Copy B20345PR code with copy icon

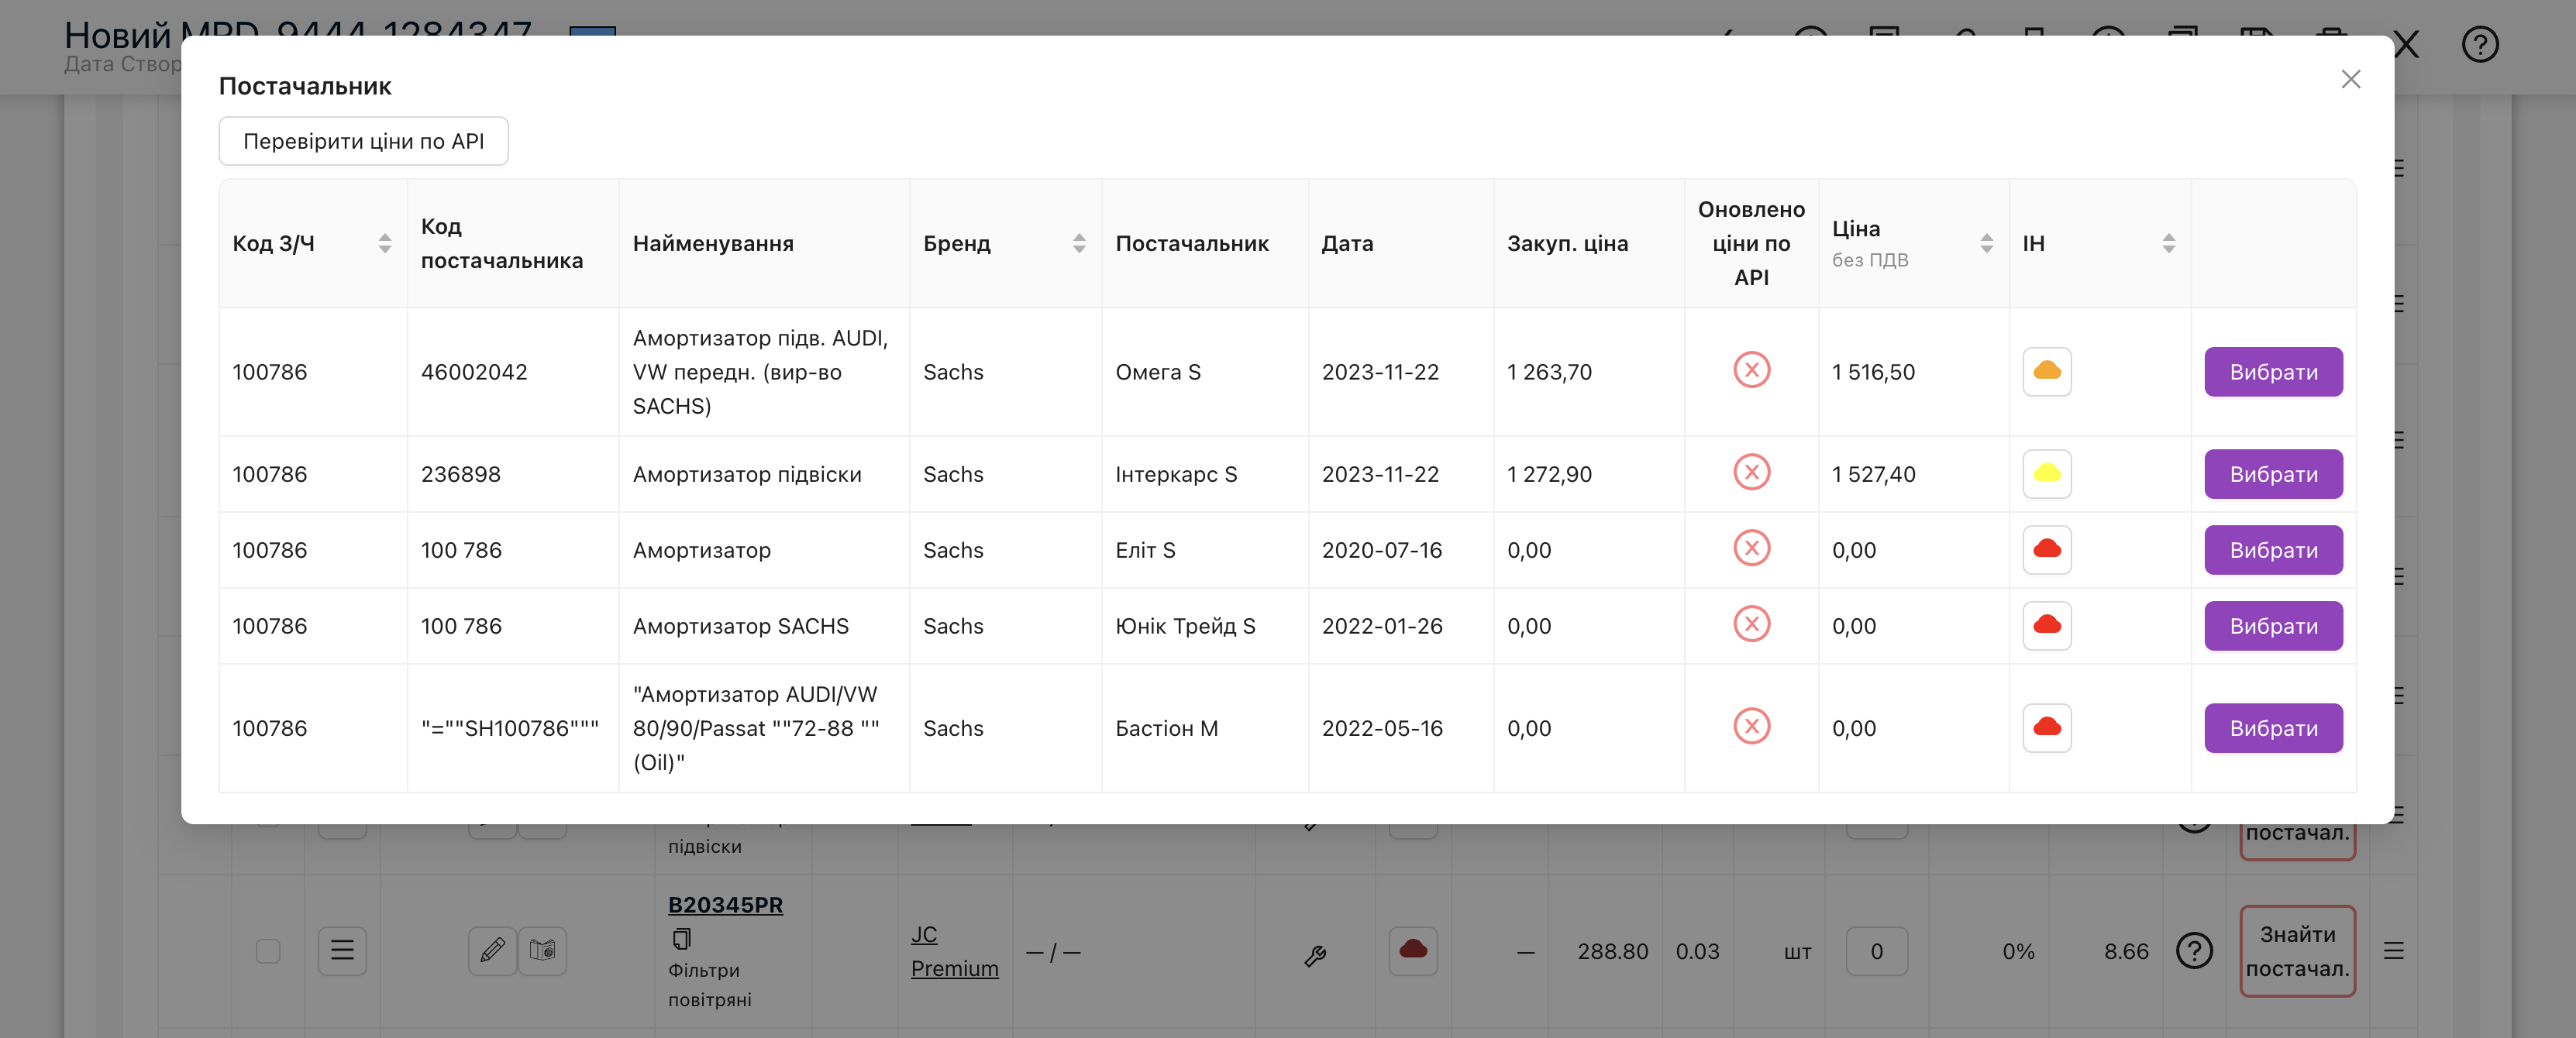681,939
